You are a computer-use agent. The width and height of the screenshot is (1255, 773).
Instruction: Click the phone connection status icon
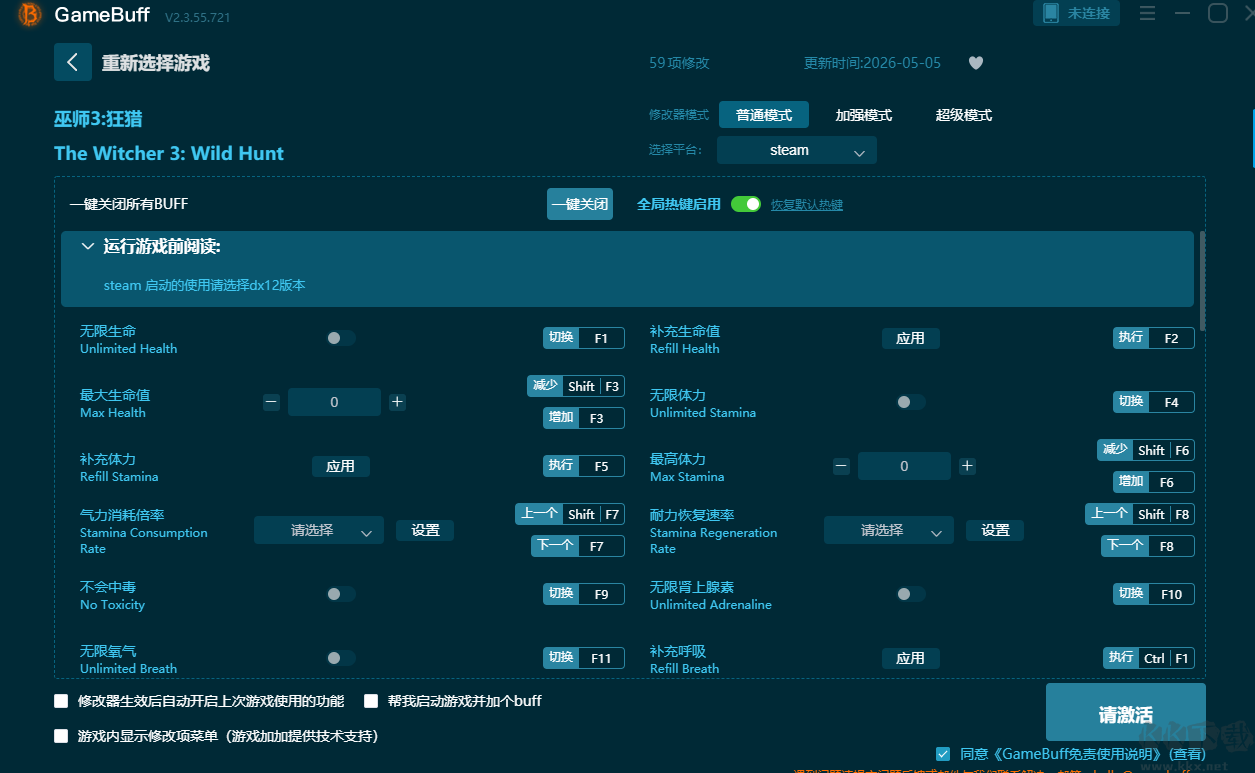click(1050, 13)
